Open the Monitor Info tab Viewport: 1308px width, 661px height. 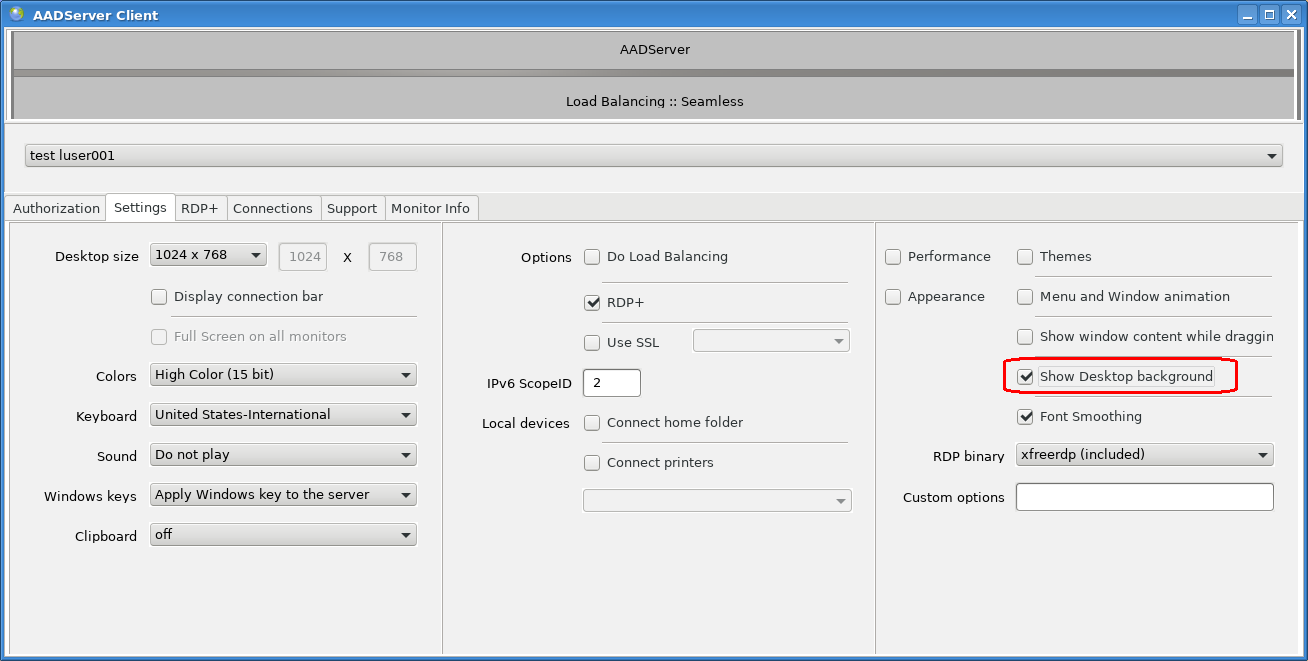click(x=430, y=208)
